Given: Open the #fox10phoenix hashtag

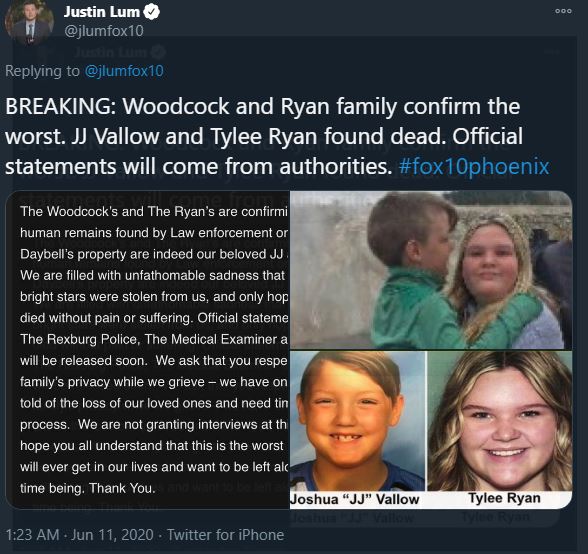Looking at the screenshot, I should (474, 166).
